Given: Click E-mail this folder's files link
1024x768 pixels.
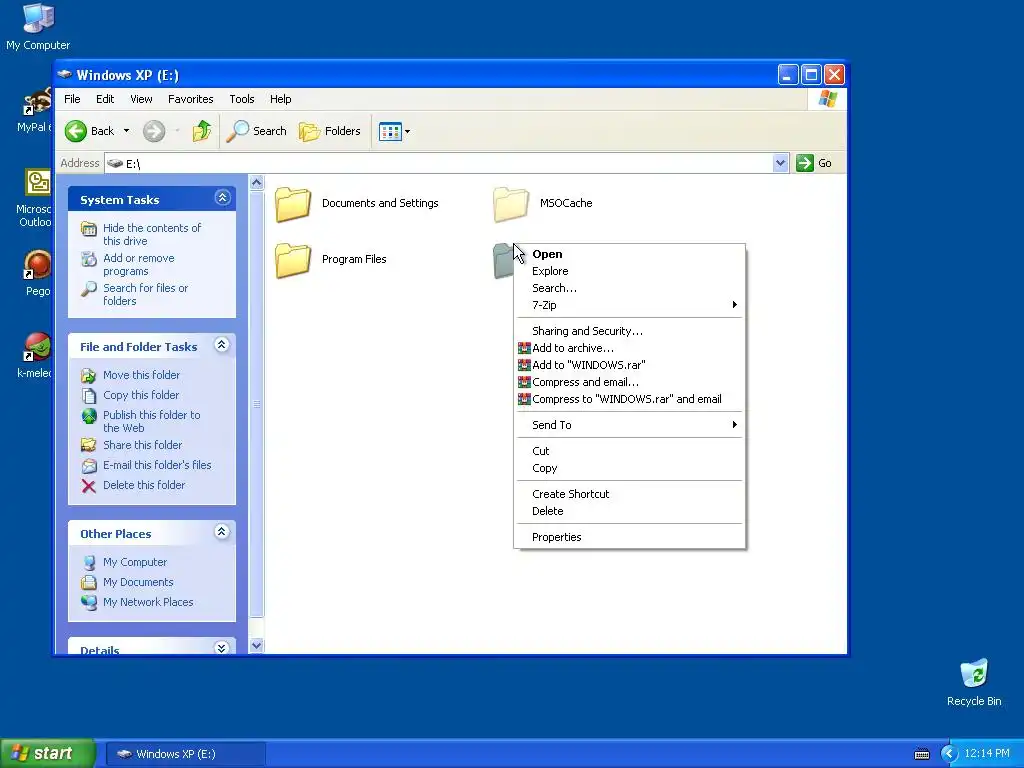Looking at the screenshot, I should click(x=157, y=465).
